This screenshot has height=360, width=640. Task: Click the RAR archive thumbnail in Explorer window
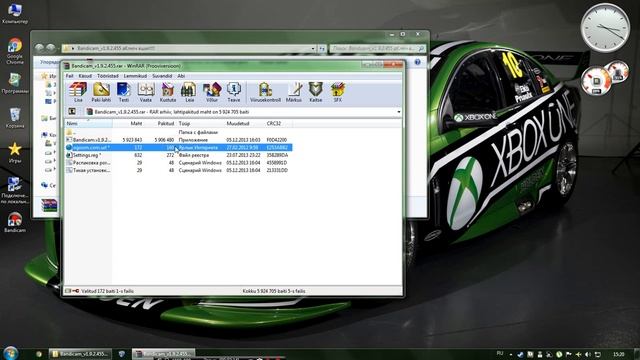(x=49, y=205)
